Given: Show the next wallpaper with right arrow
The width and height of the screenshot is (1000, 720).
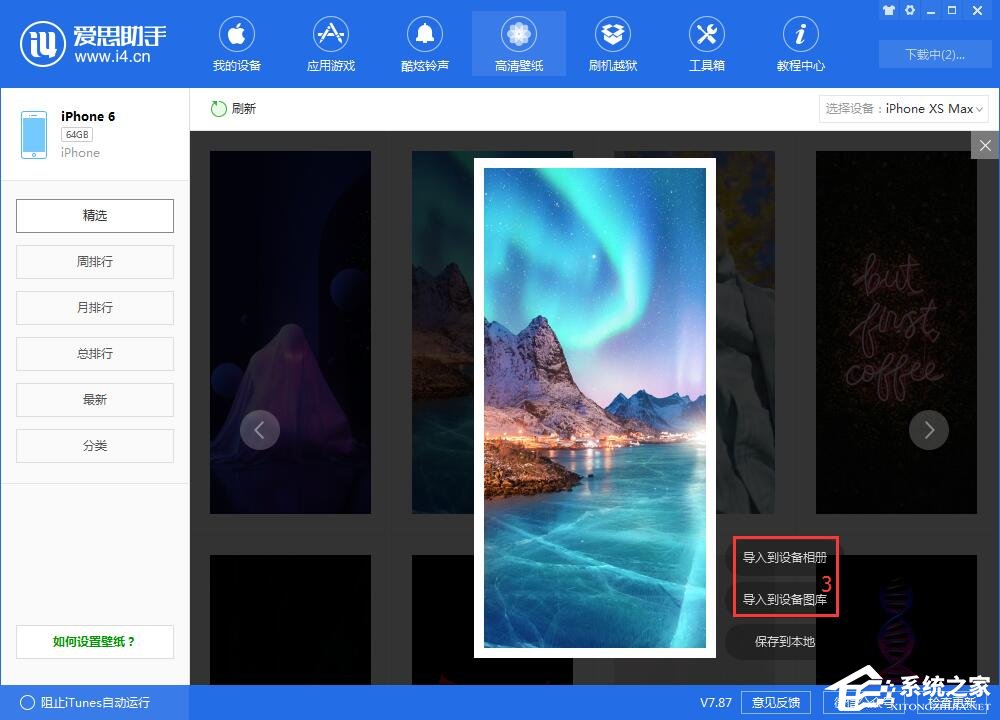Looking at the screenshot, I should [929, 430].
